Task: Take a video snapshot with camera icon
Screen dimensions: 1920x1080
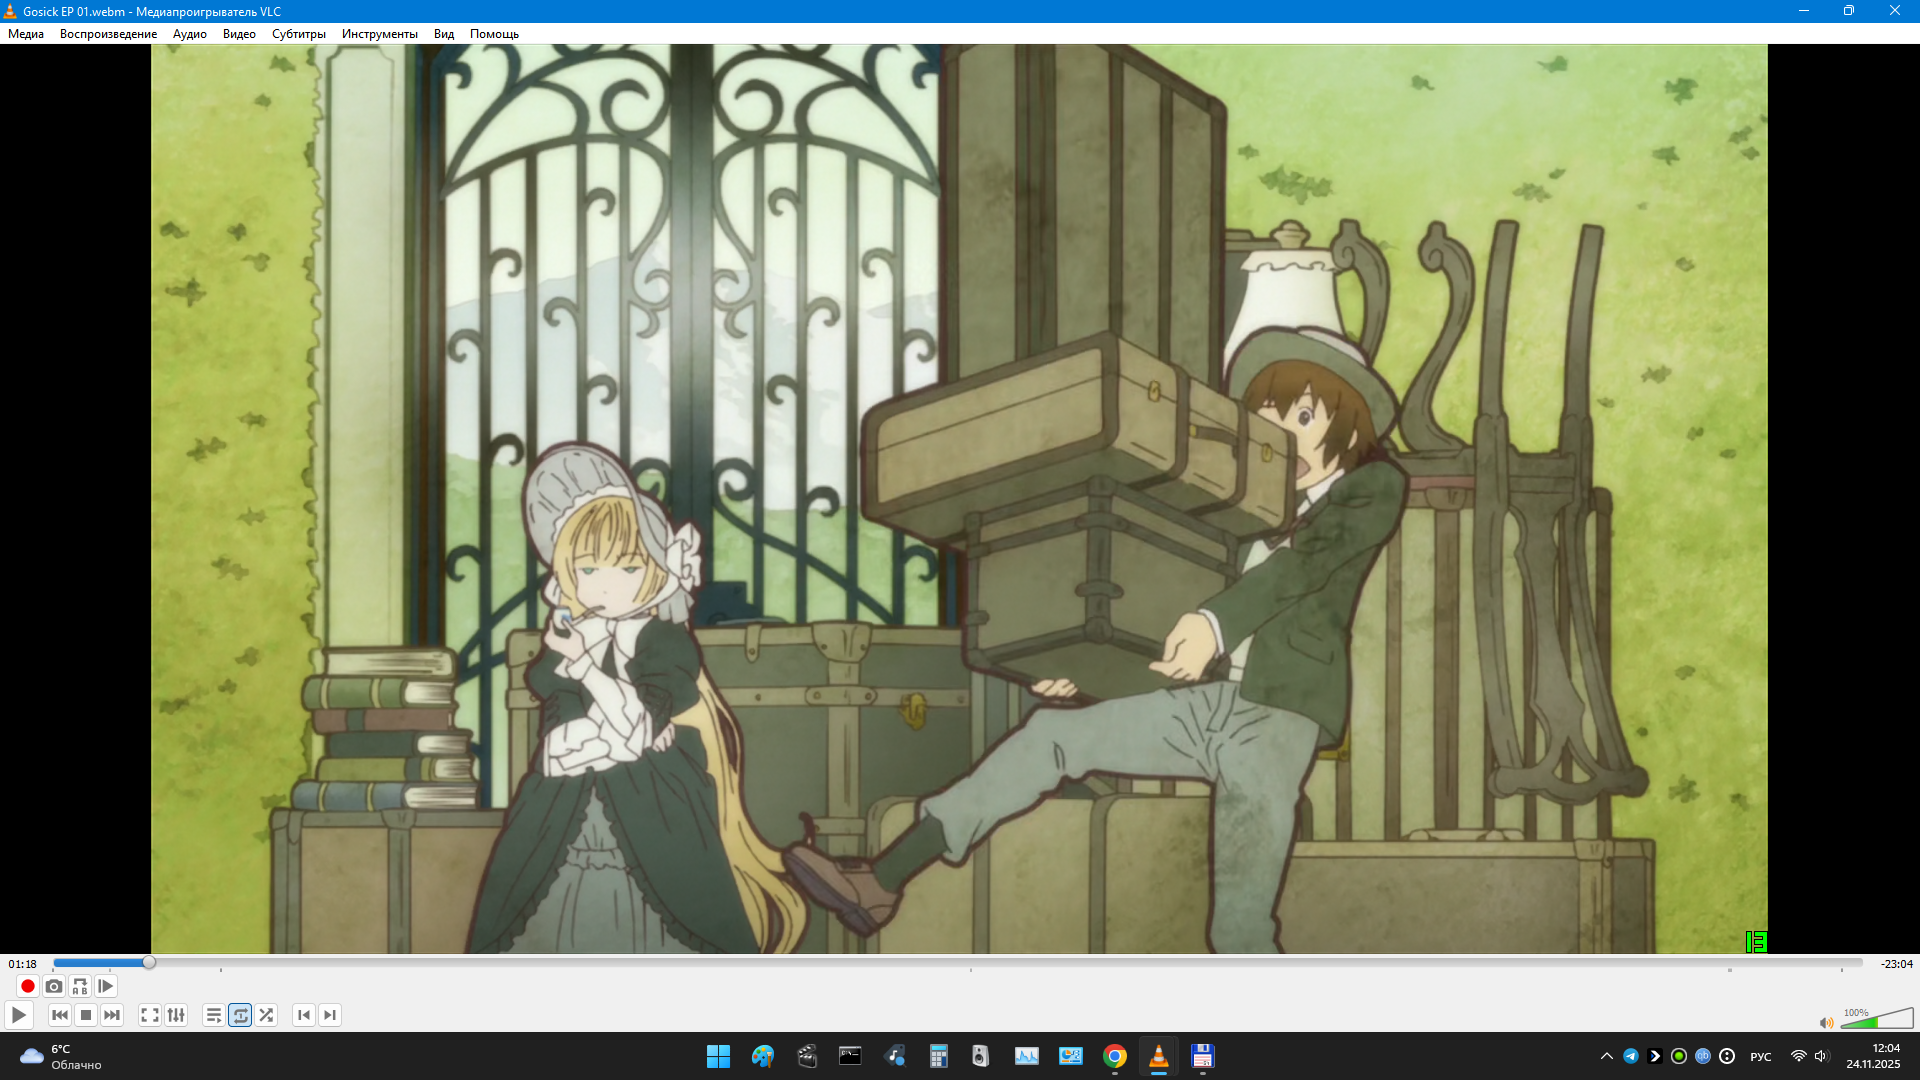Action: (54, 987)
